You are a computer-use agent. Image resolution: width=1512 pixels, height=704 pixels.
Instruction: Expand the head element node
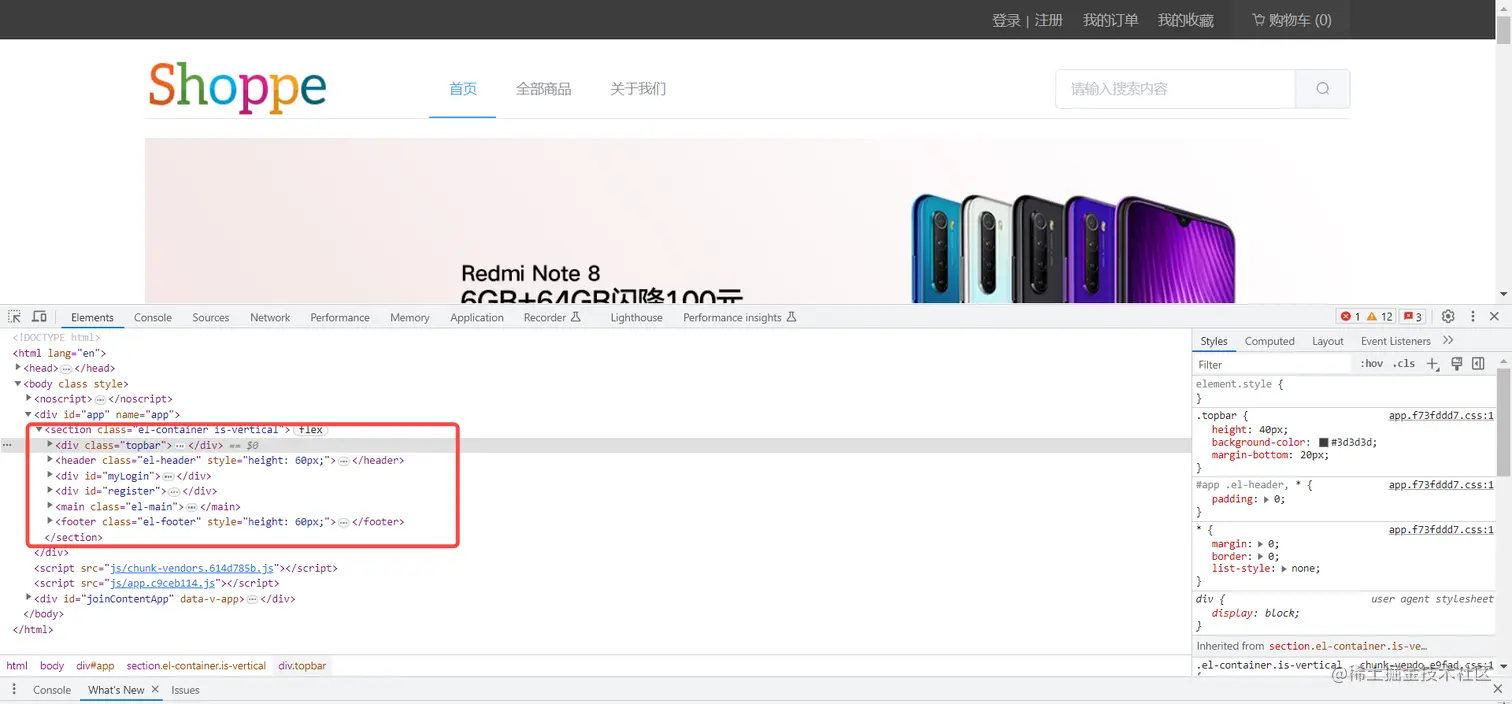pyautogui.click(x=18, y=368)
